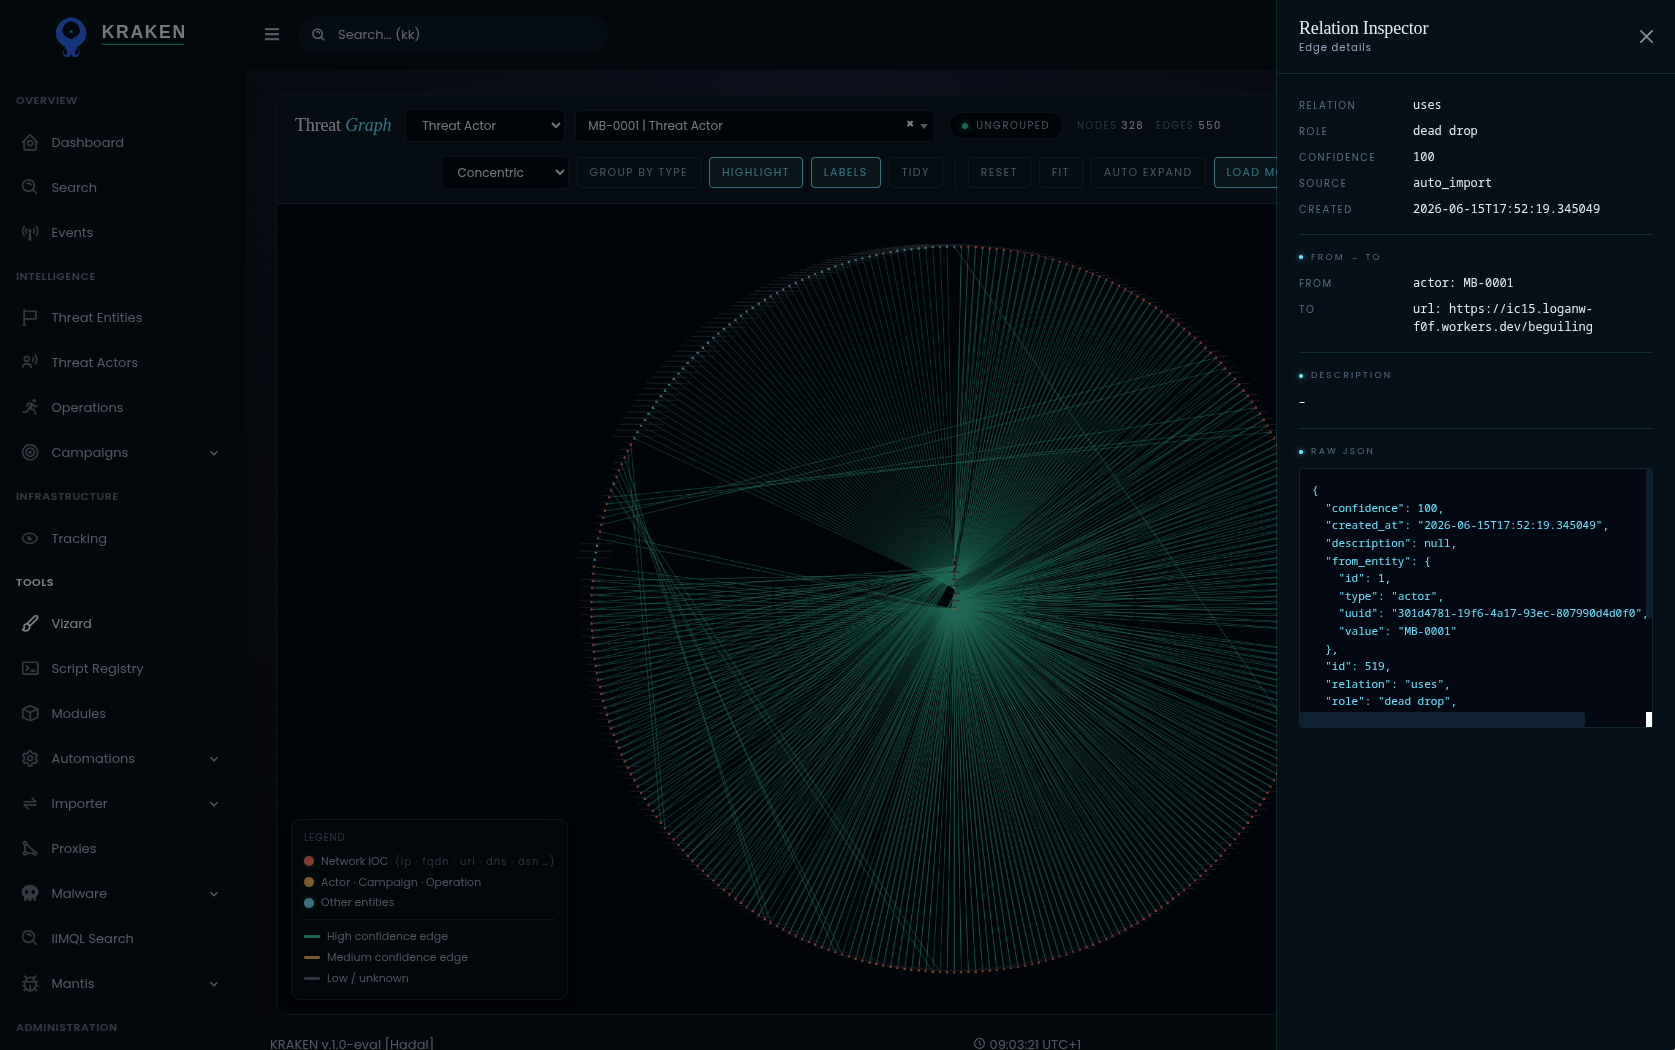Click the Dashboard home icon
The image size is (1675, 1050).
[x=30, y=143]
